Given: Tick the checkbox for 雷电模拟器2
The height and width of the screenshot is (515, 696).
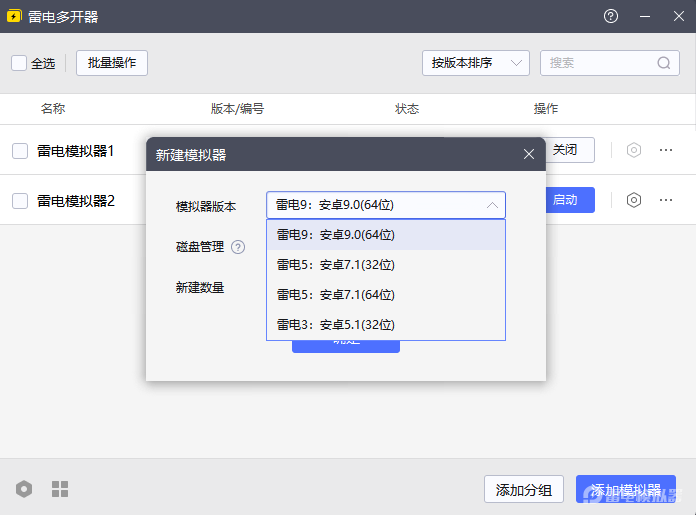Looking at the screenshot, I should (x=20, y=201).
